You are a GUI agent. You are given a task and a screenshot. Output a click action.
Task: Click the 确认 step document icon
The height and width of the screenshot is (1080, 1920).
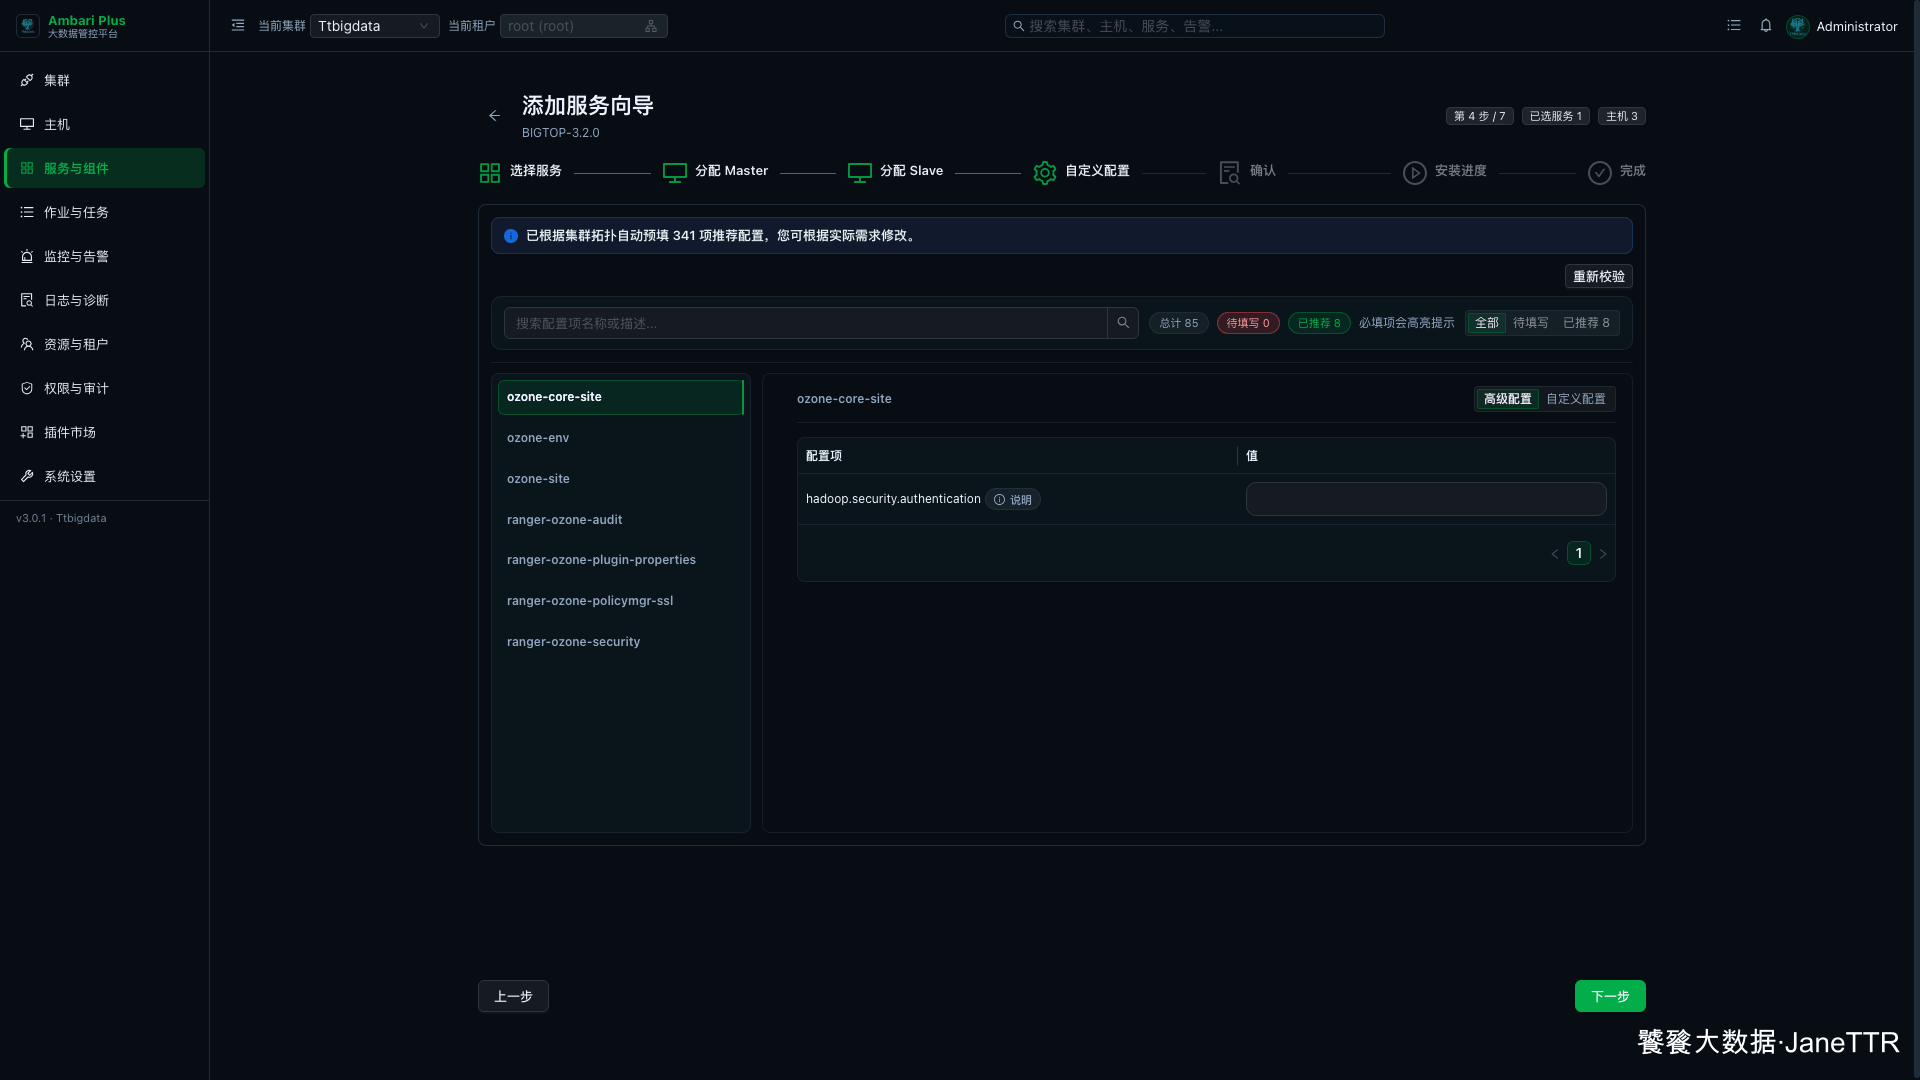pyautogui.click(x=1230, y=173)
